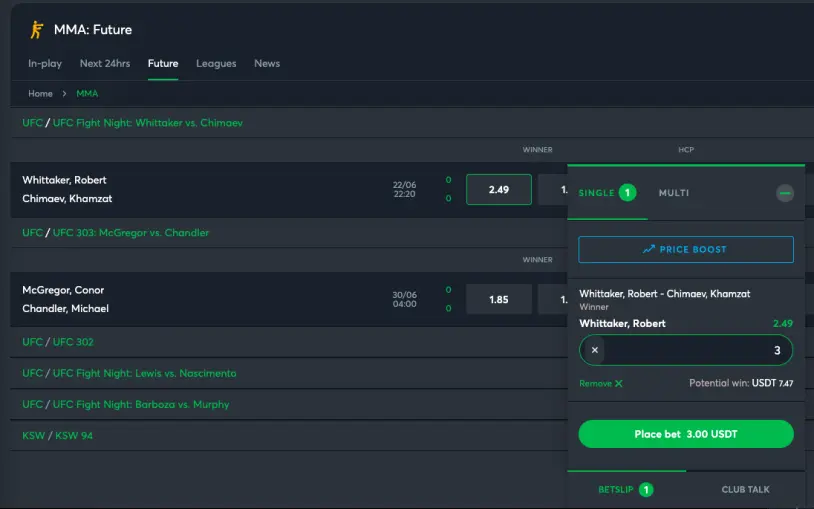Image resolution: width=814 pixels, height=509 pixels.
Task: Go to Home in breadcrumb
Action: pos(40,93)
